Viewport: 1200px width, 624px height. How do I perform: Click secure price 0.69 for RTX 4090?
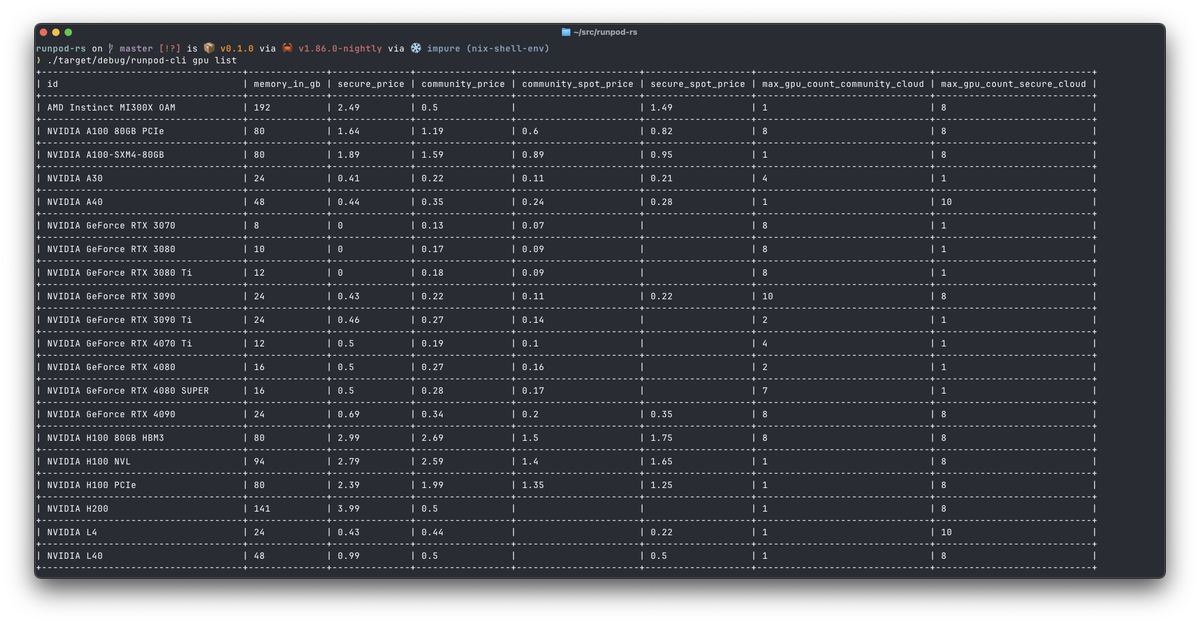pyautogui.click(x=349, y=414)
